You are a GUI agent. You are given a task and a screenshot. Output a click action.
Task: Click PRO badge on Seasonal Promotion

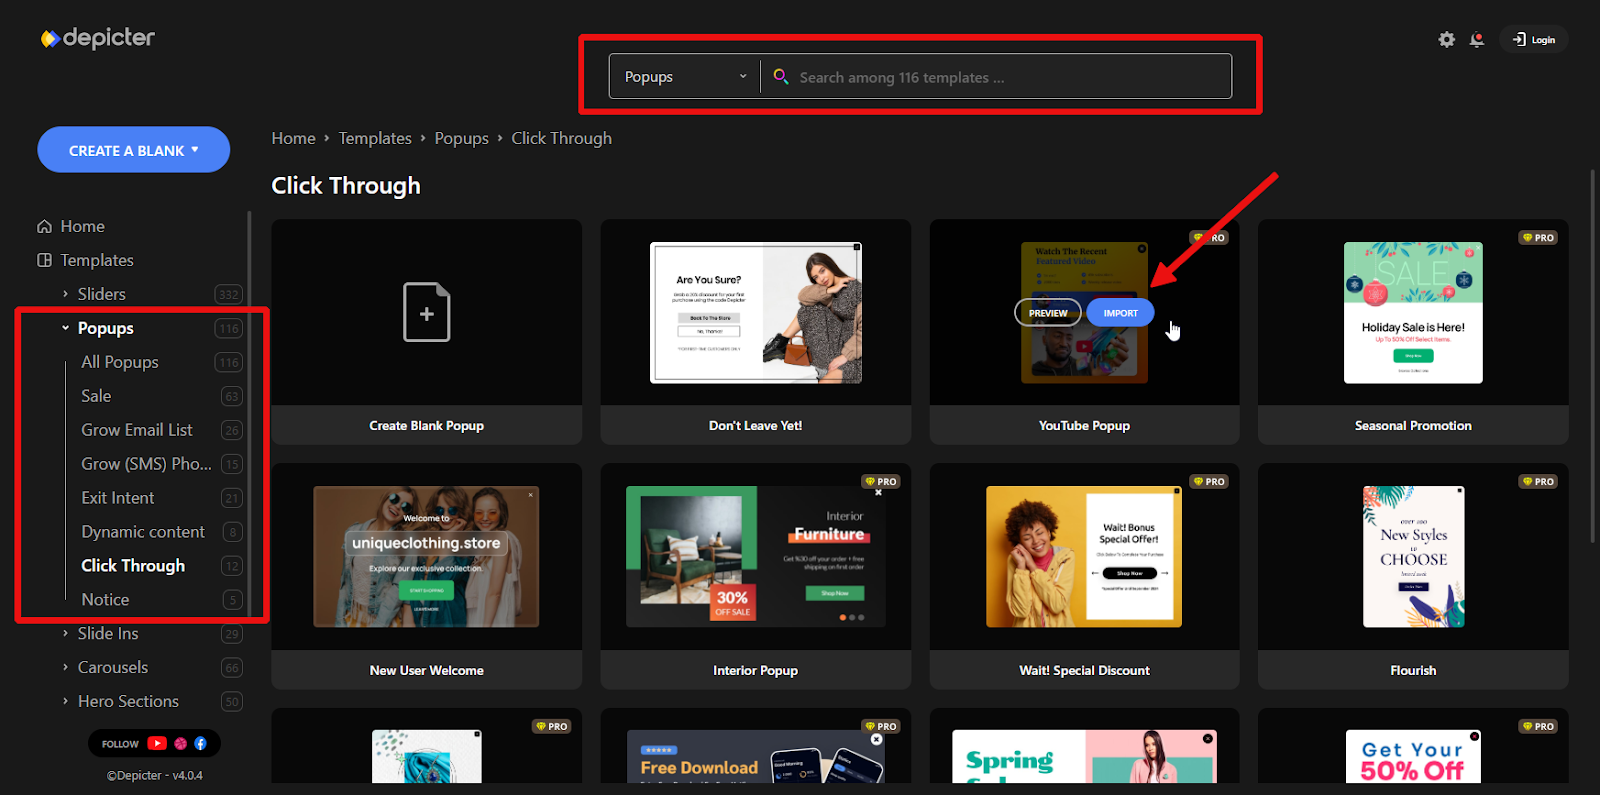tap(1538, 238)
